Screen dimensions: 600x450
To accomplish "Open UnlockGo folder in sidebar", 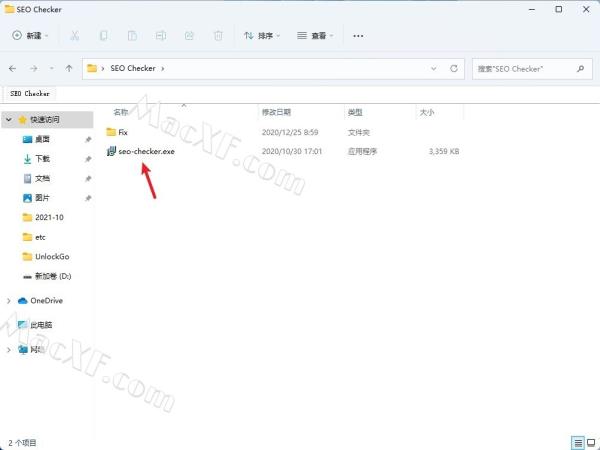I will (52, 256).
